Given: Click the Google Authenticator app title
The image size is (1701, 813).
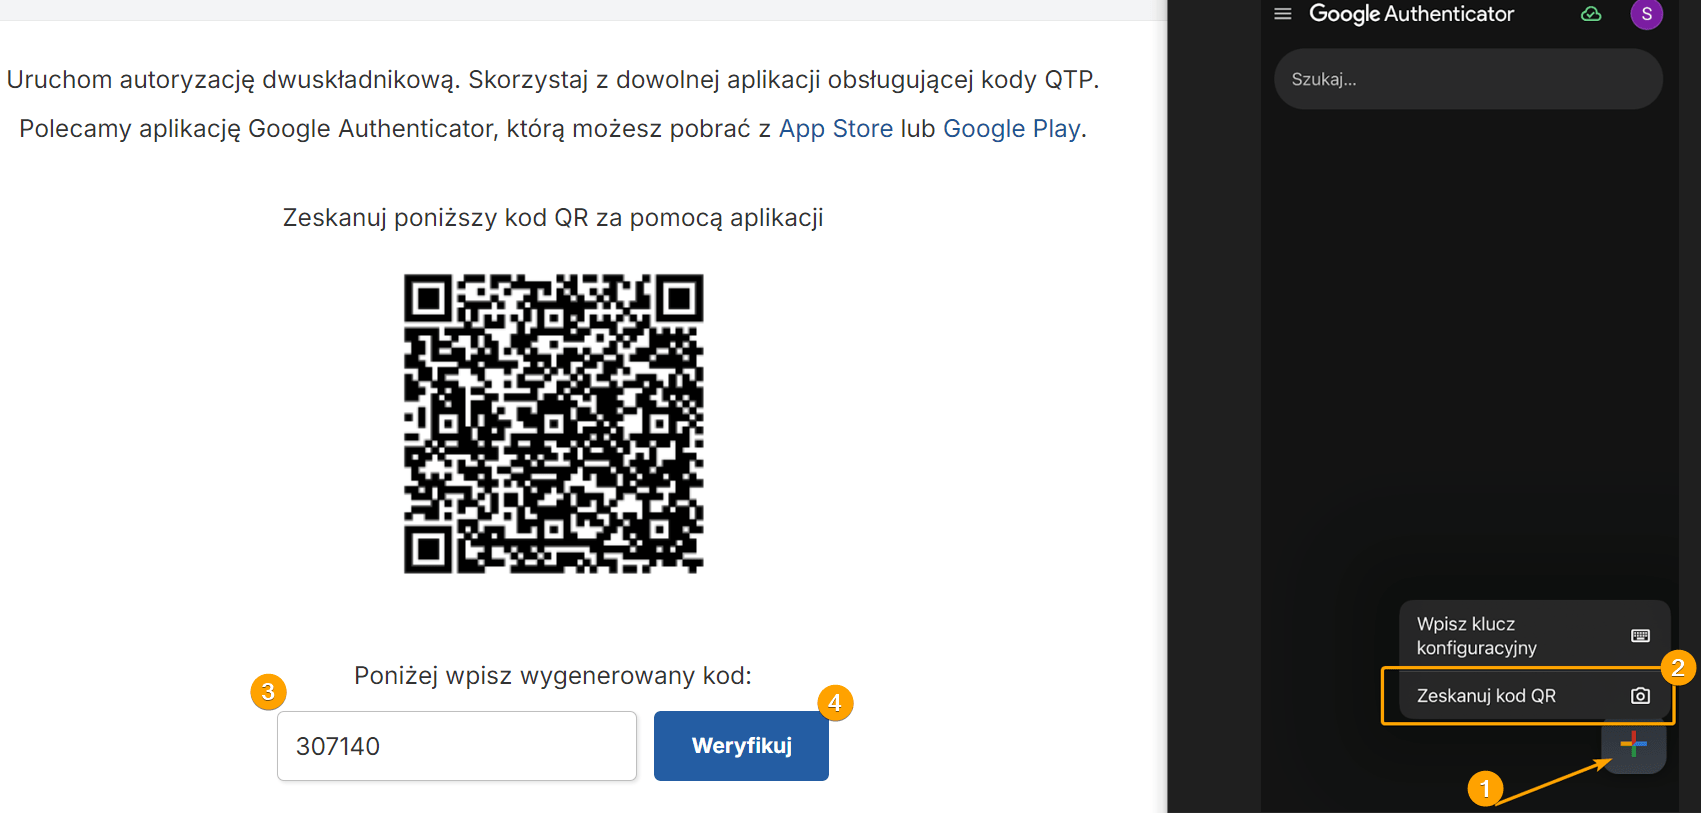Looking at the screenshot, I should click(1411, 14).
